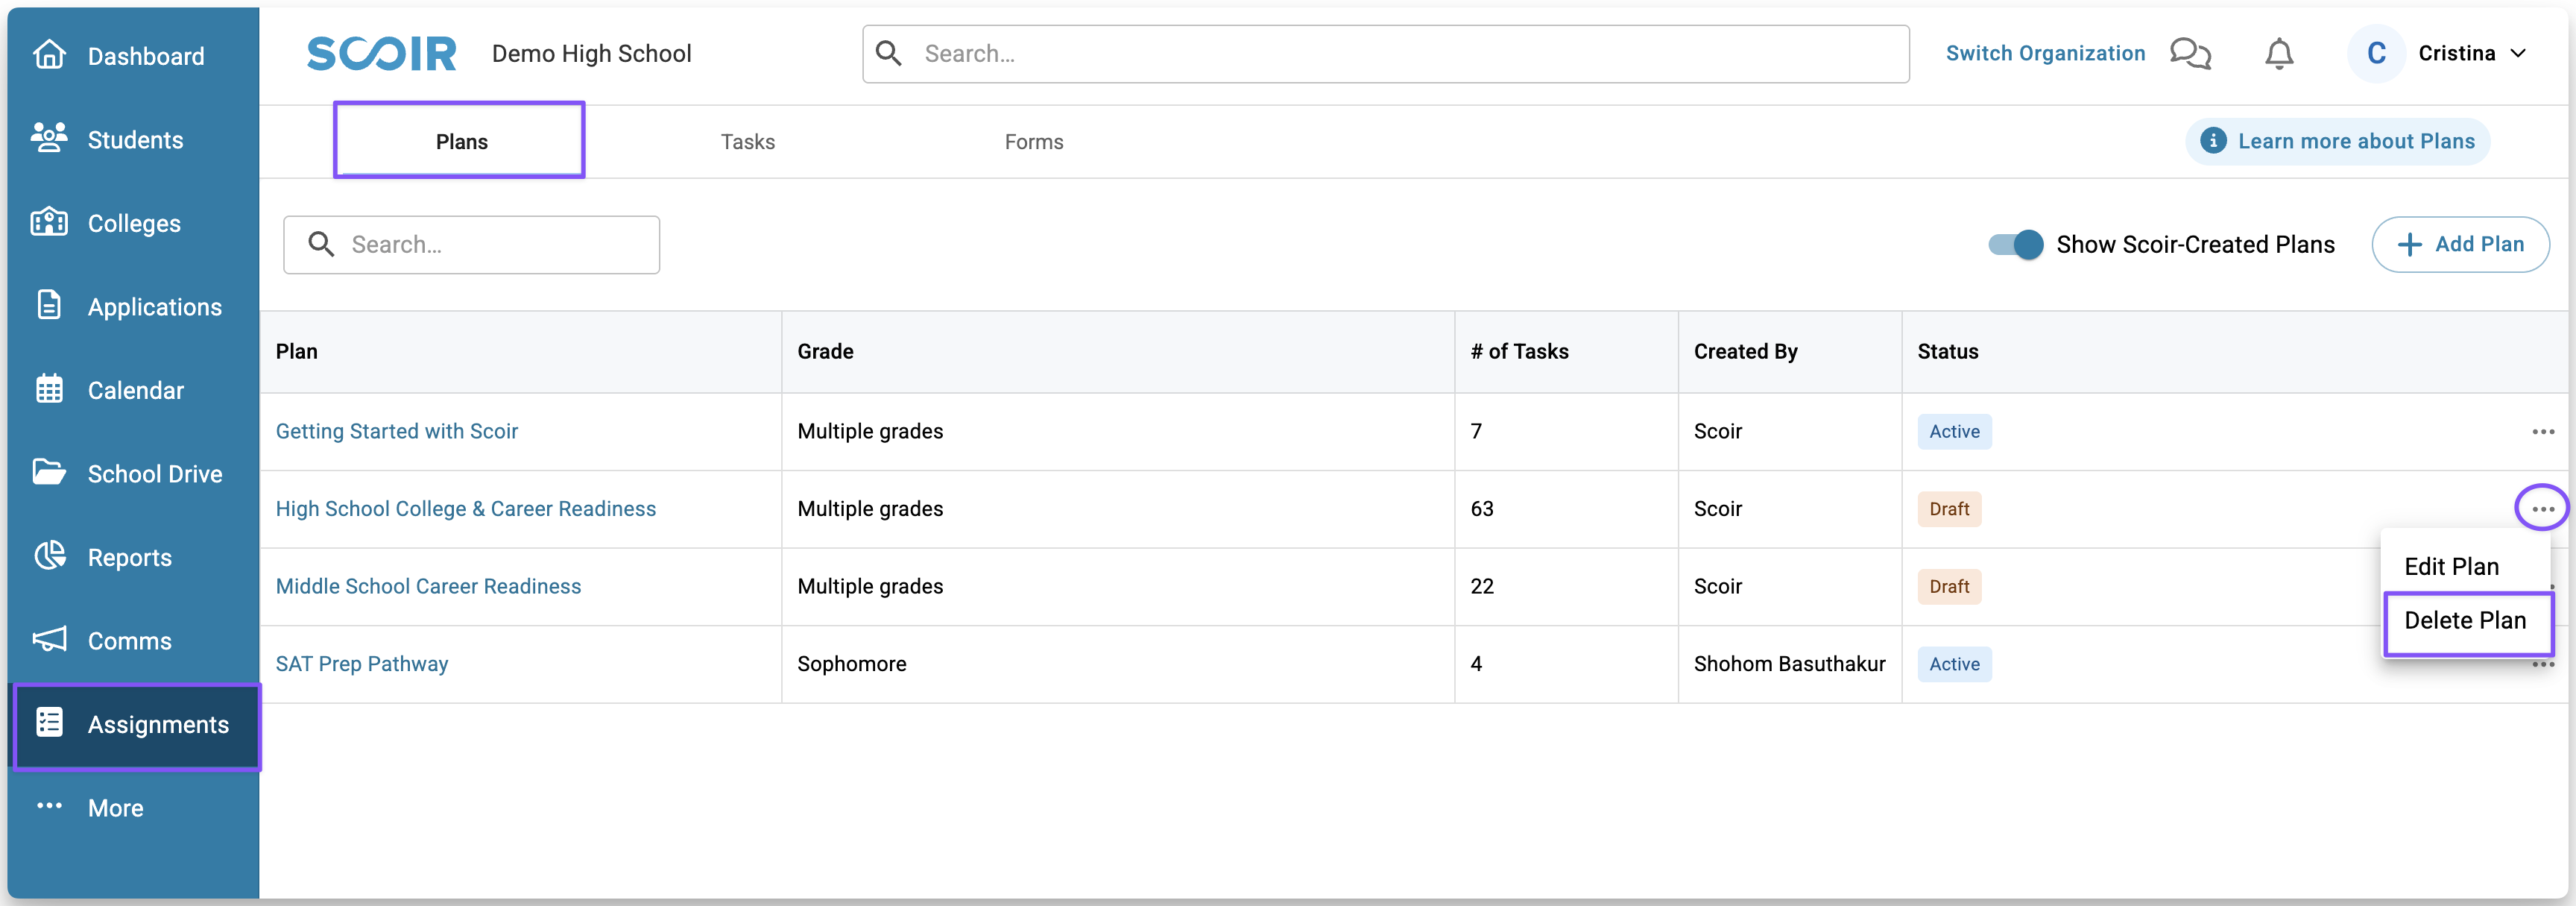This screenshot has height=906, width=2576.
Task: Expand the Cristina user menu
Action: [x=2471, y=54]
